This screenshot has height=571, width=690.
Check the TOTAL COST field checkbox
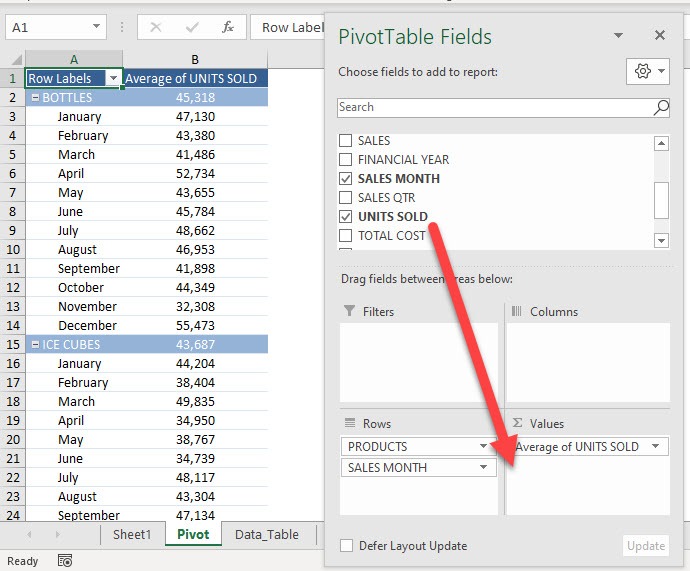(x=345, y=235)
